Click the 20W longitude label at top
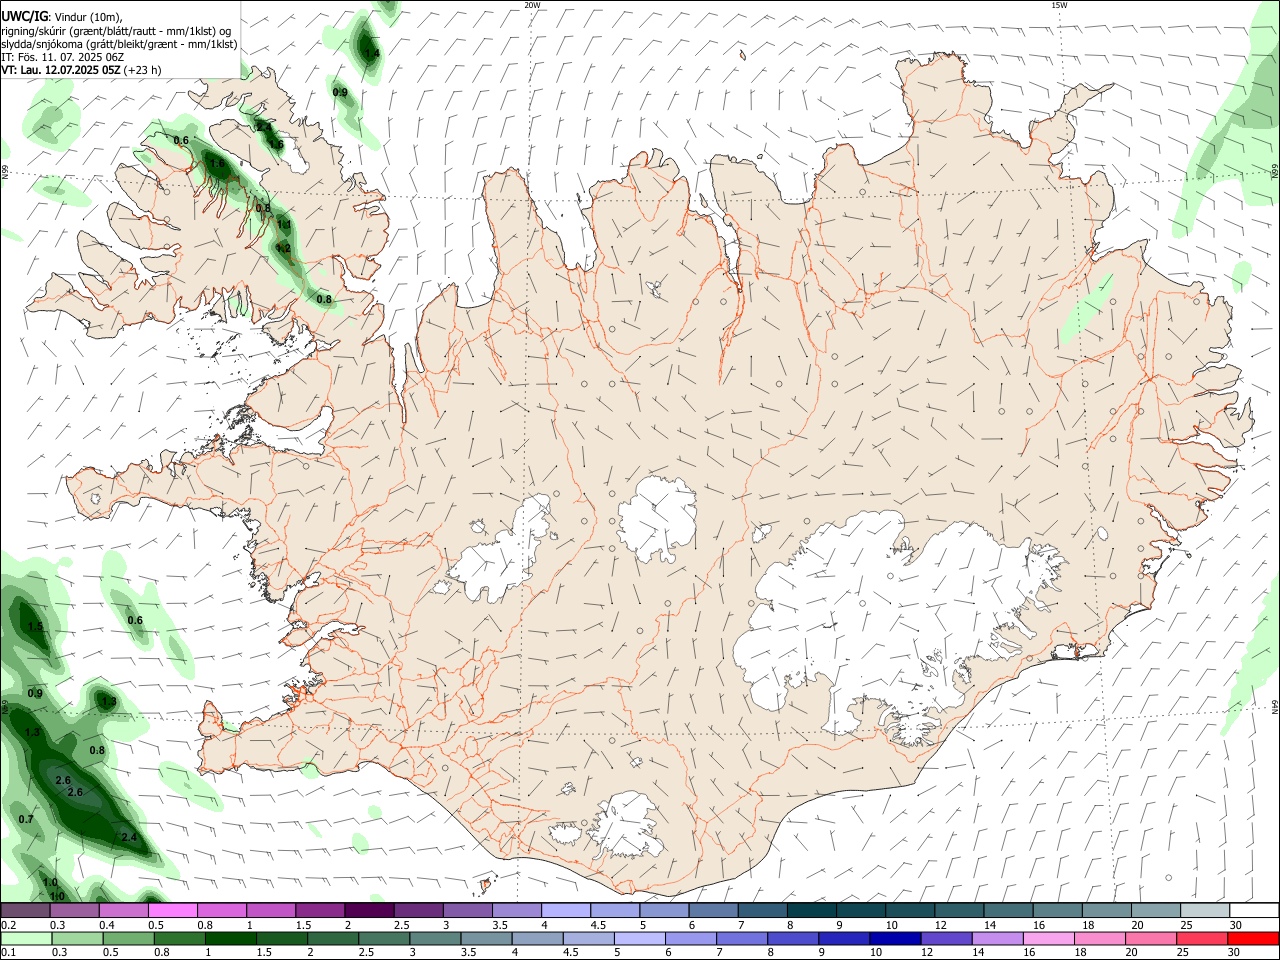Image resolution: width=1280 pixels, height=960 pixels. pos(532,5)
